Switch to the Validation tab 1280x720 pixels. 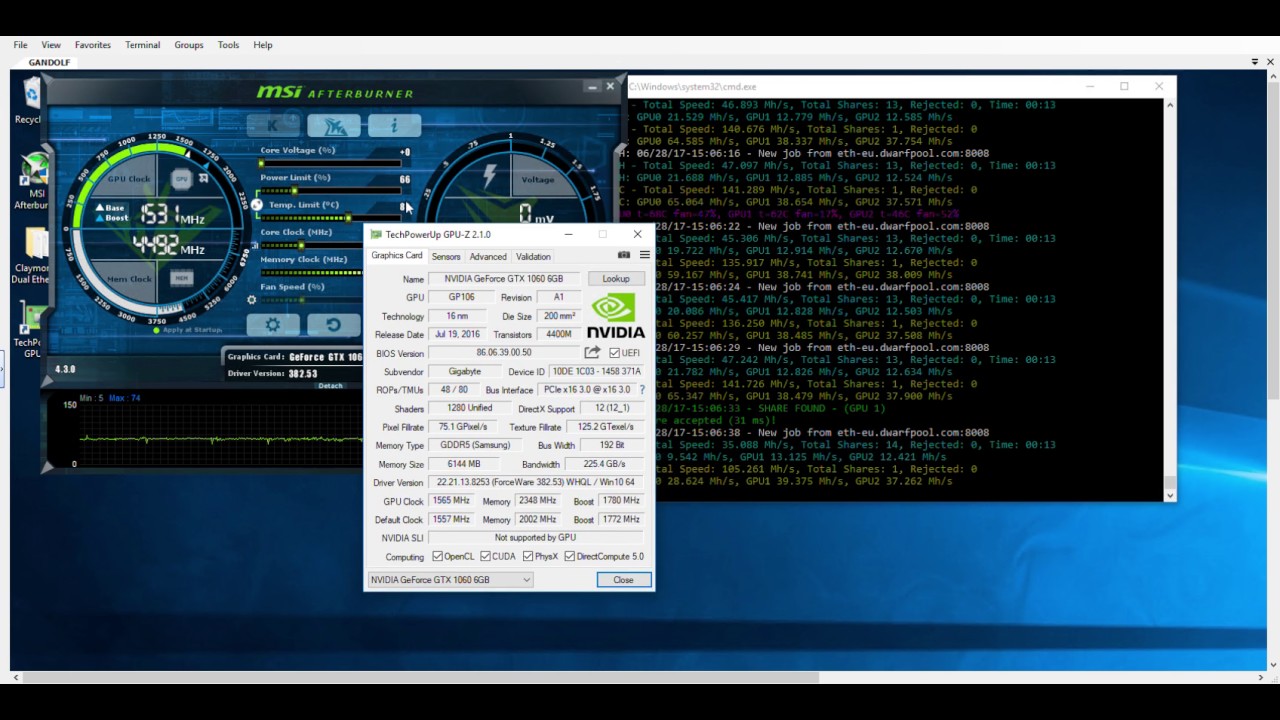click(533, 257)
